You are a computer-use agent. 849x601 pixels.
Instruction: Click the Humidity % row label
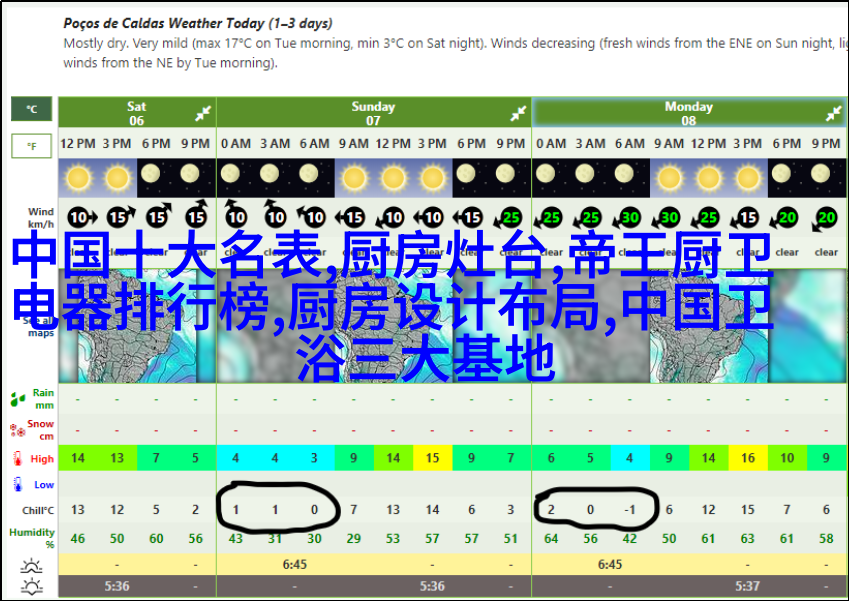point(32,538)
